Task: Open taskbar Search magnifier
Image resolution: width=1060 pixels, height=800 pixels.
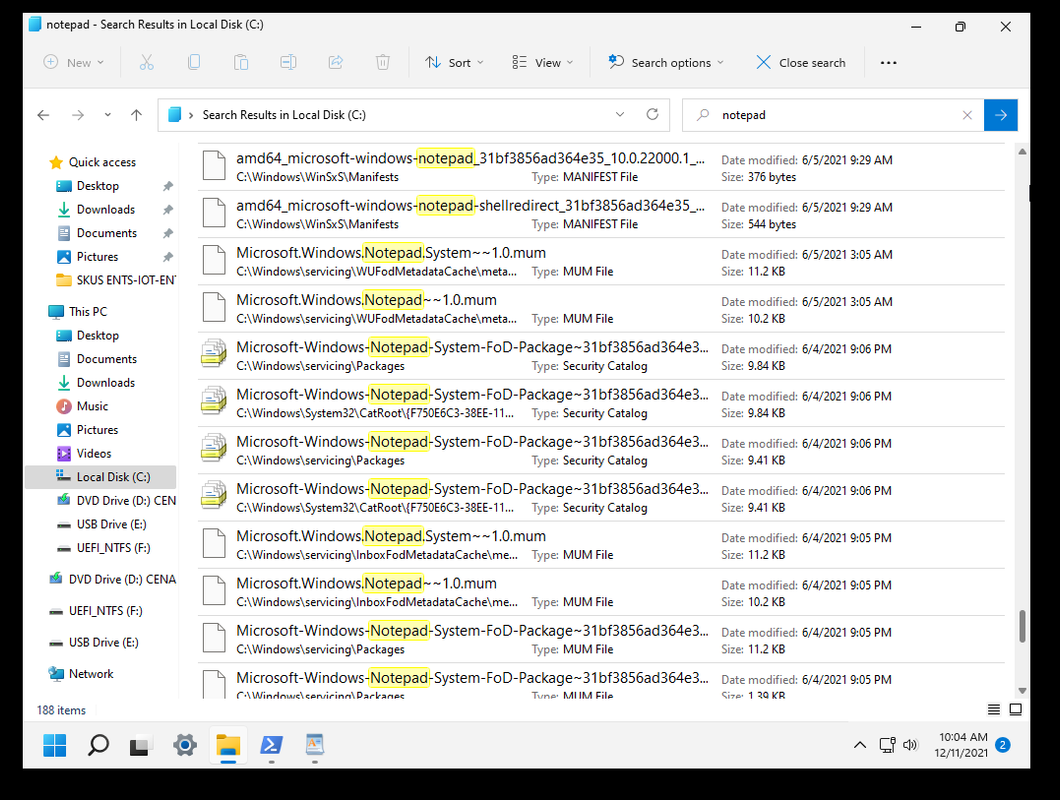Action: tap(99, 745)
